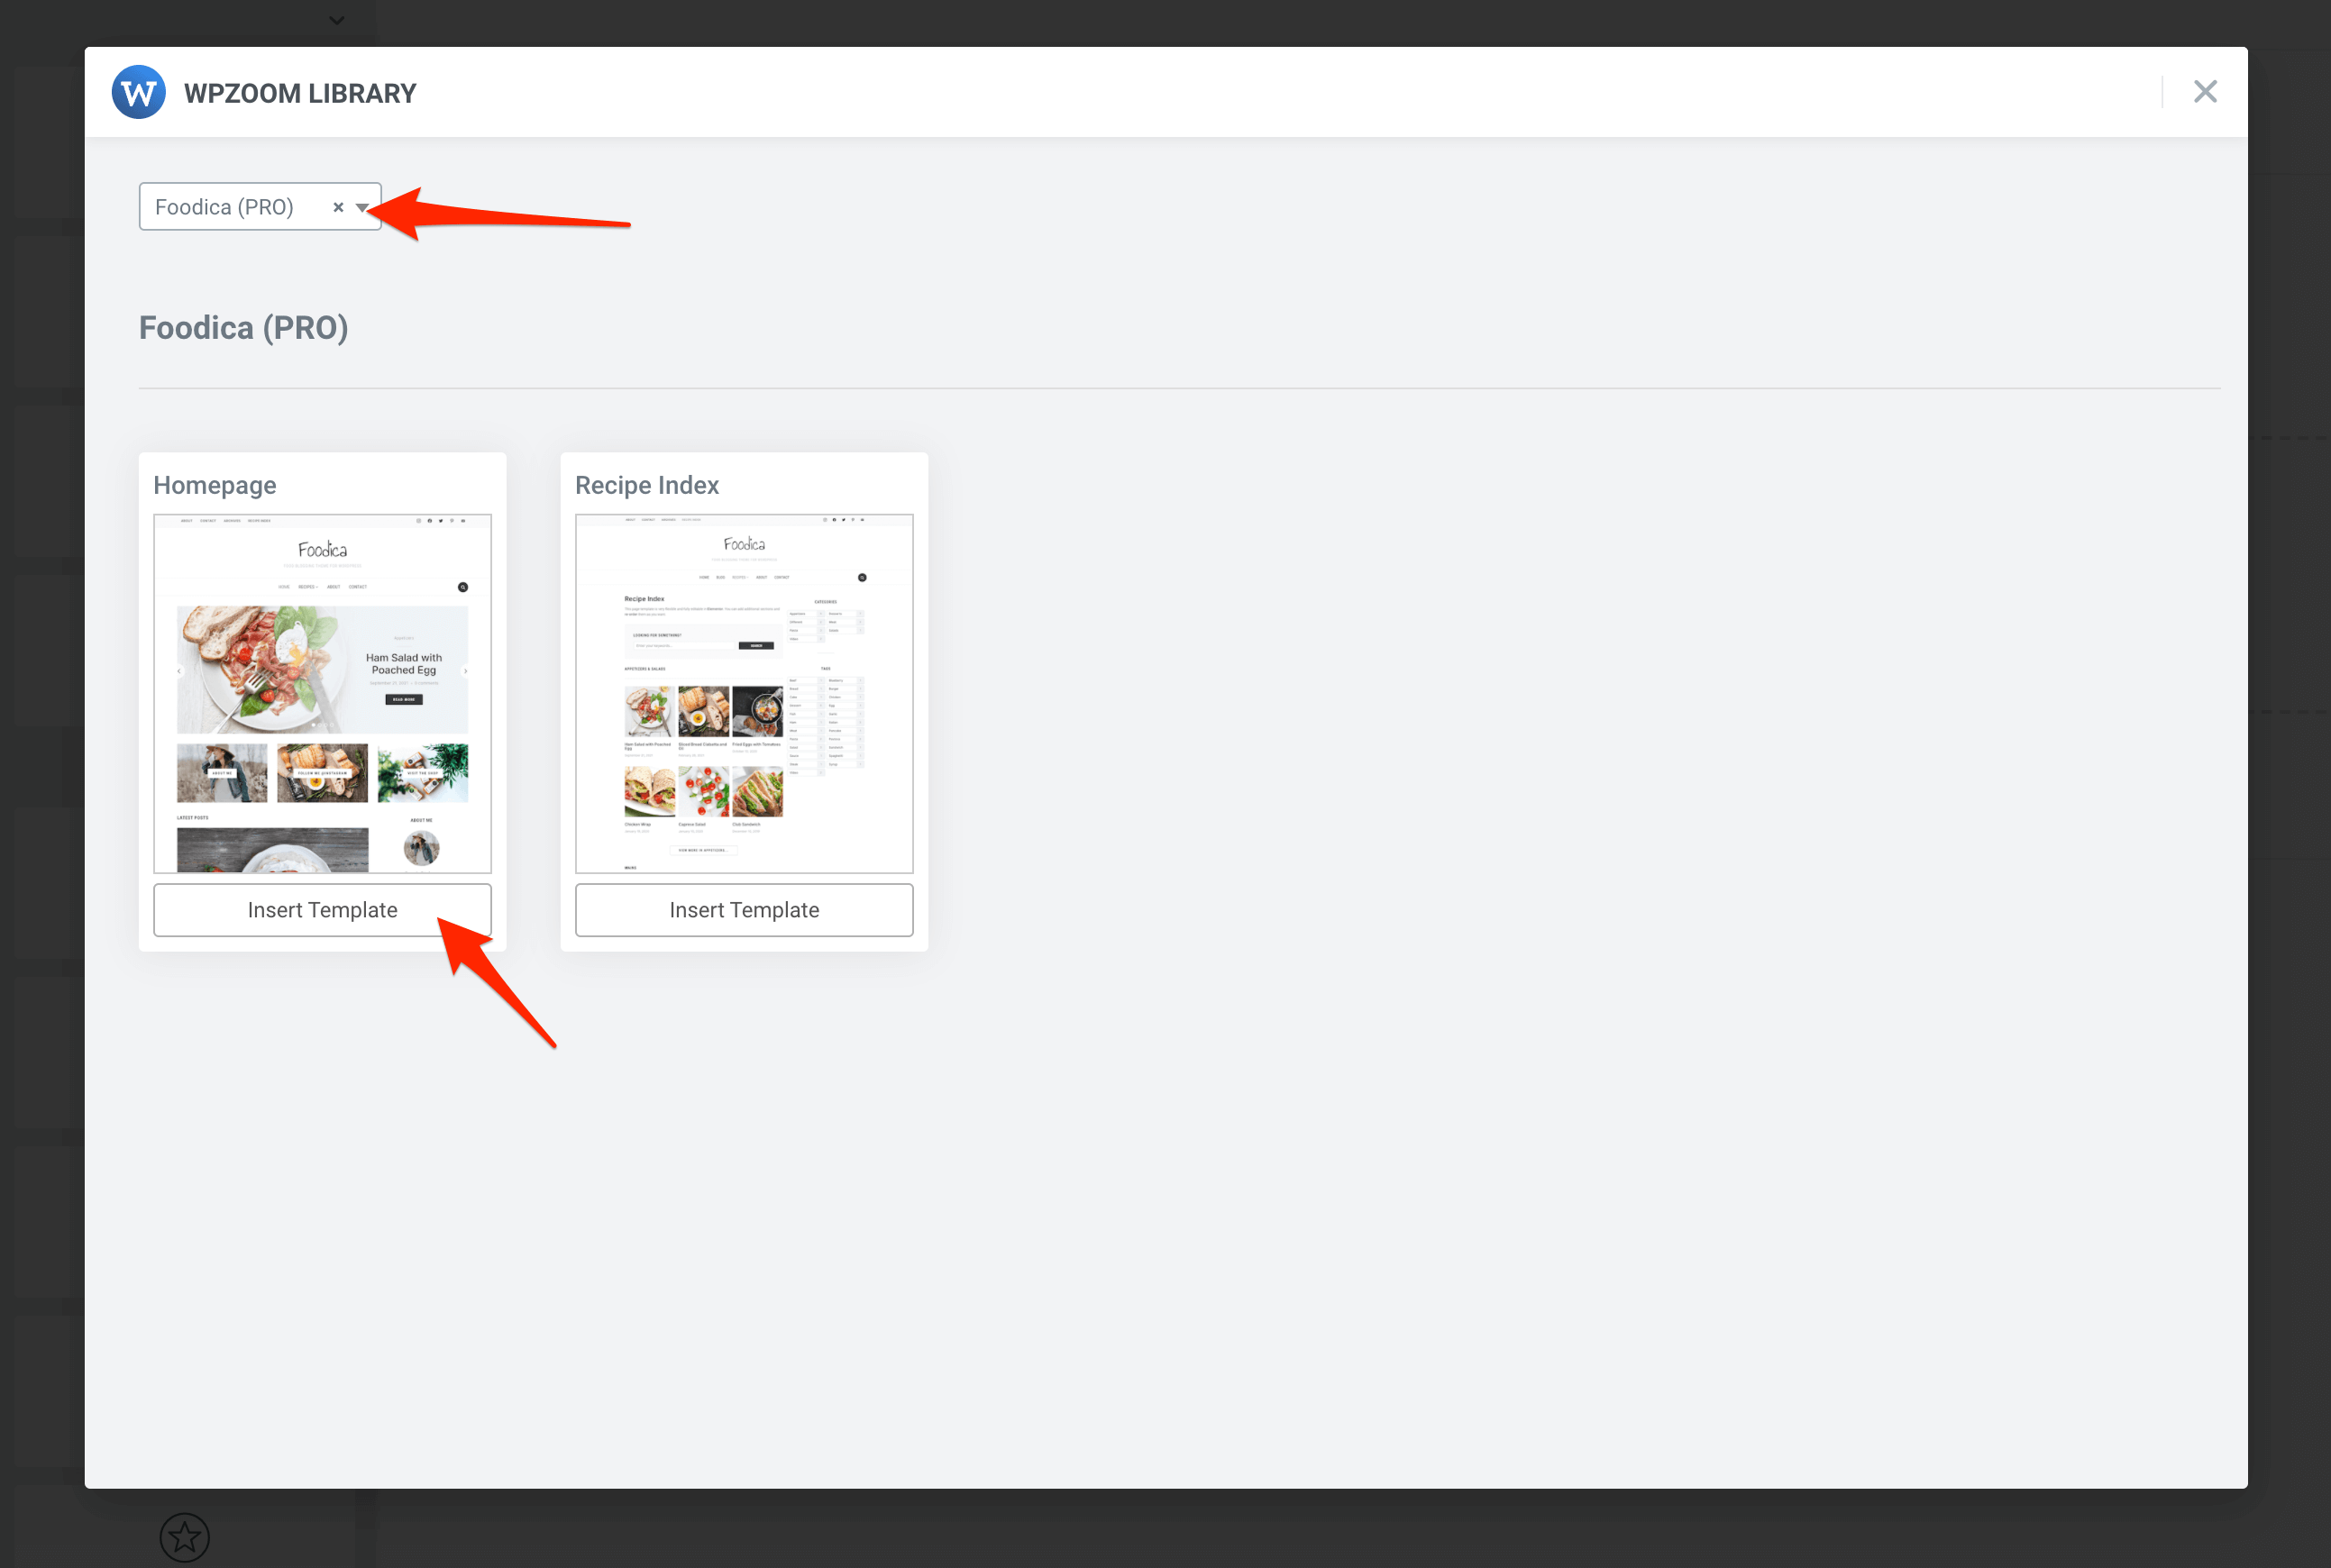The image size is (2331, 1568).
Task: Close the WPZOOM Library modal
Action: pyautogui.click(x=2205, y=92)
